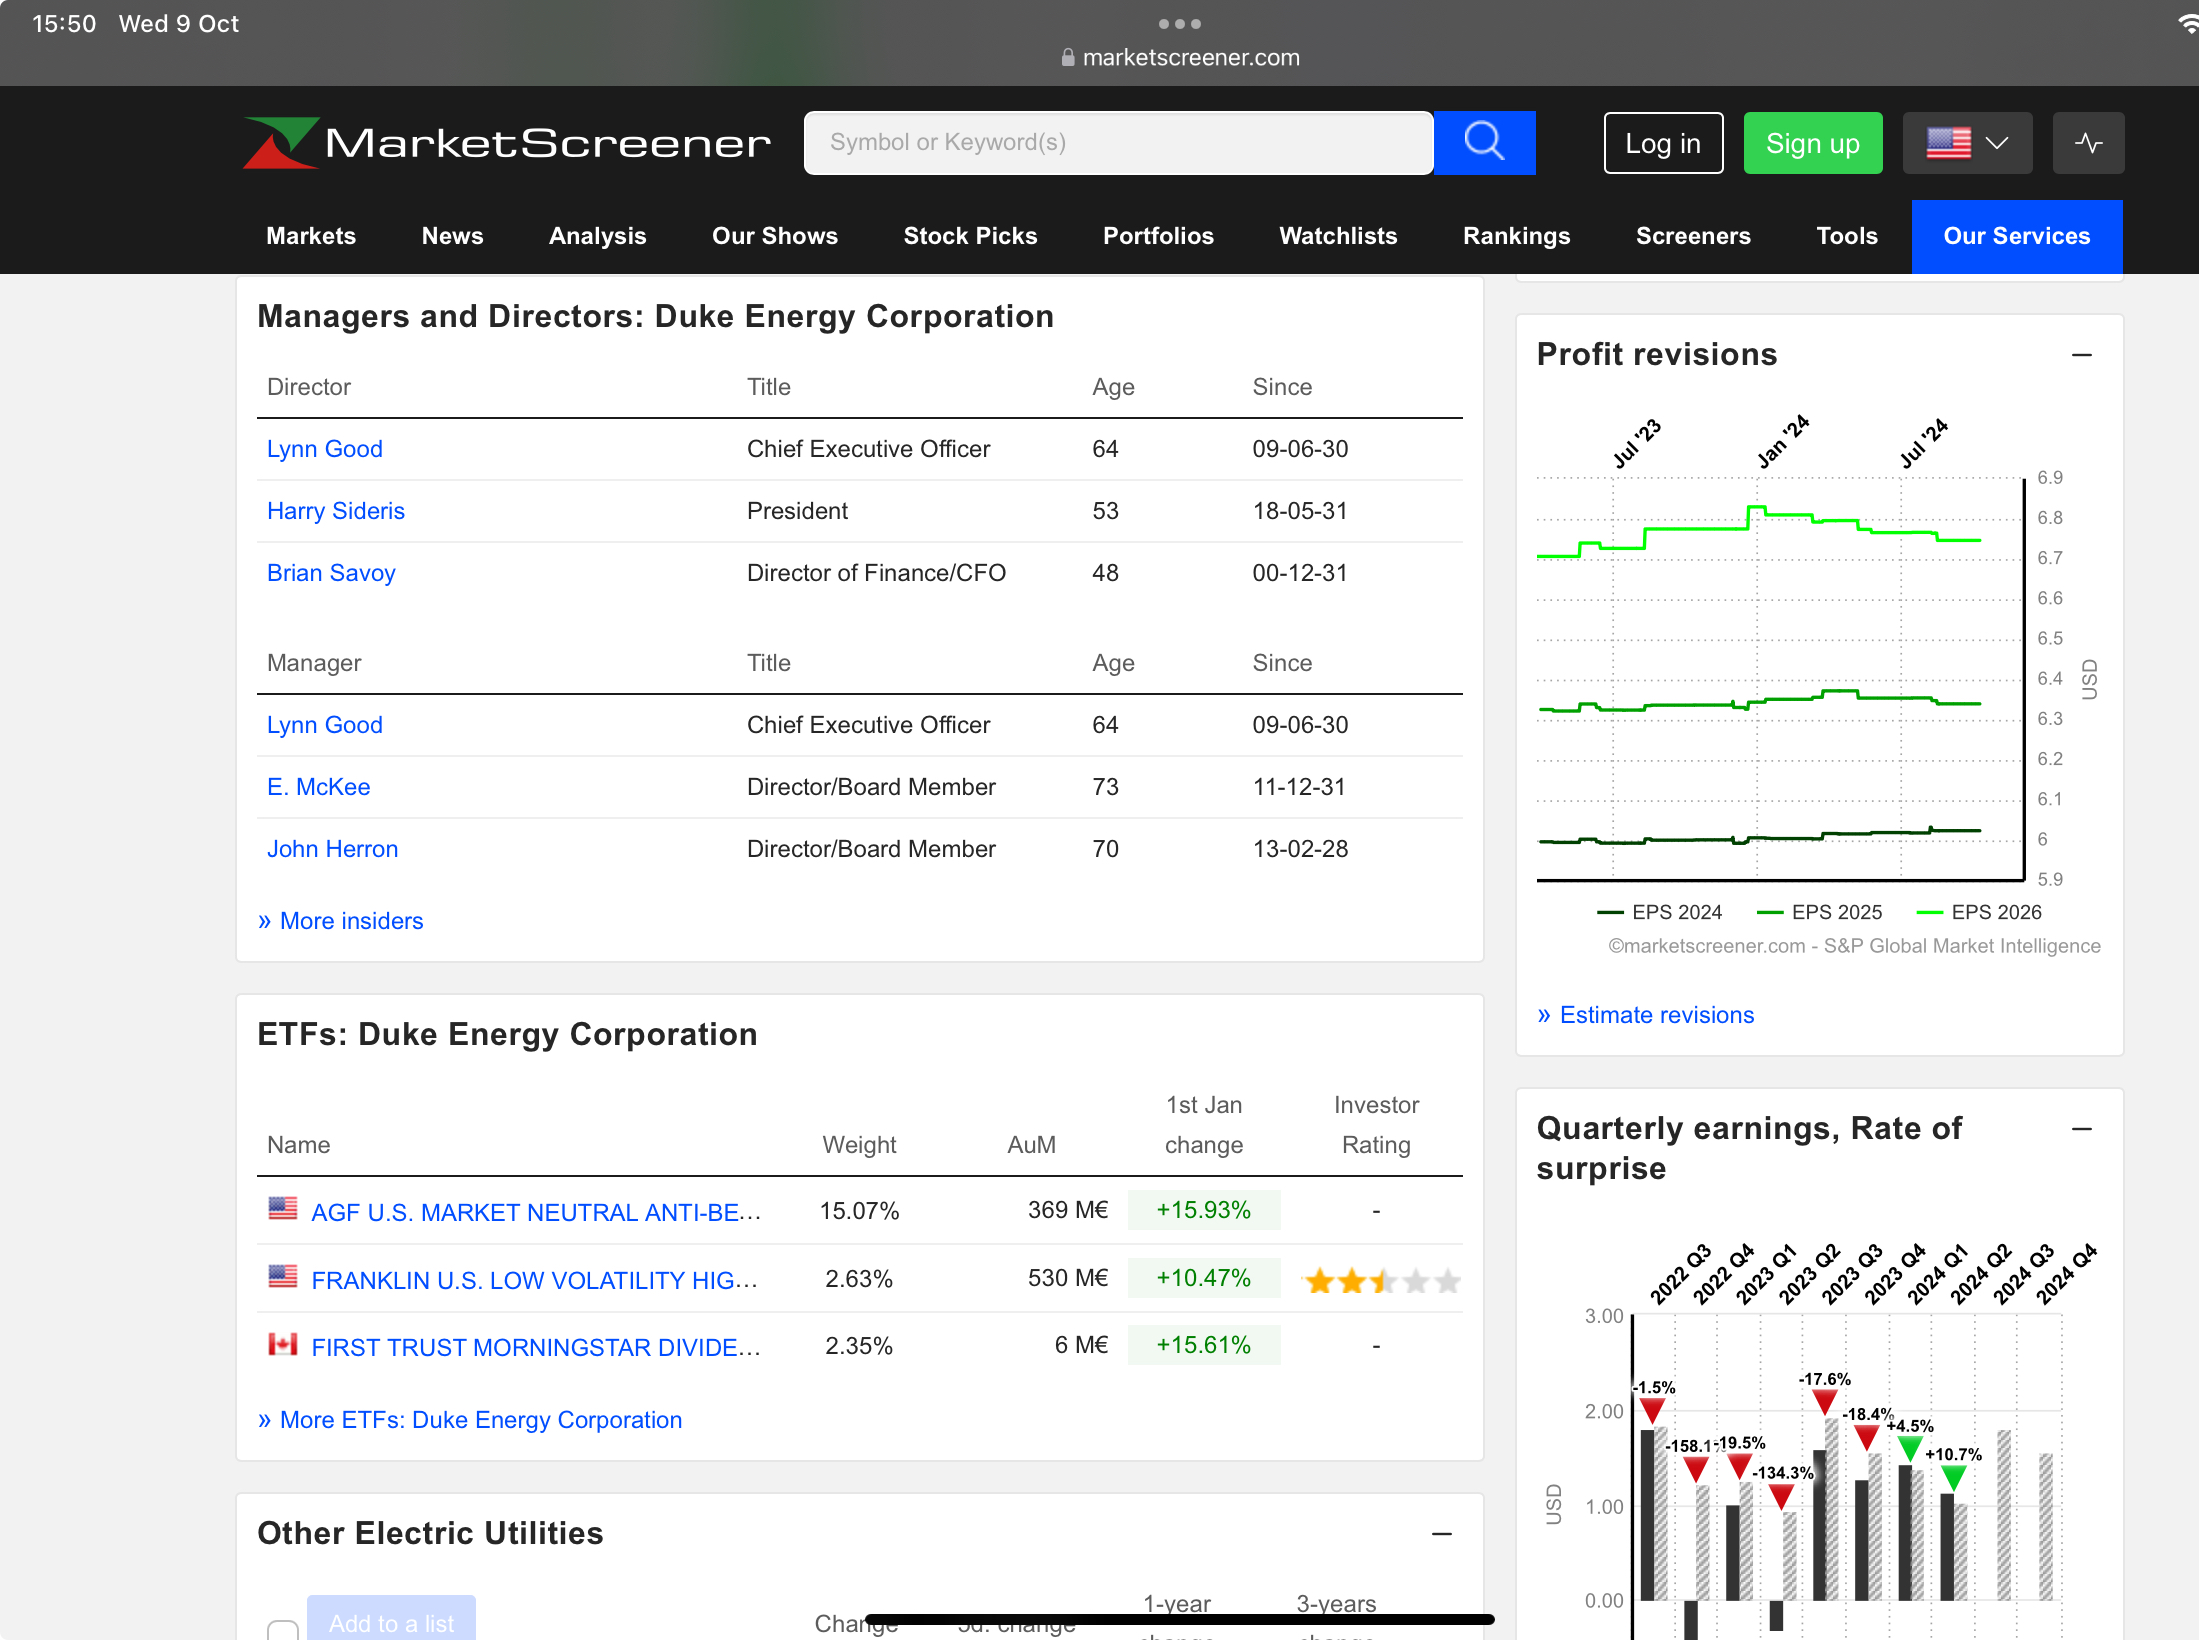Click the MarketScreener logo
The height and width of the screenshot is (1640, 2199).
click(x=507, y=143)
